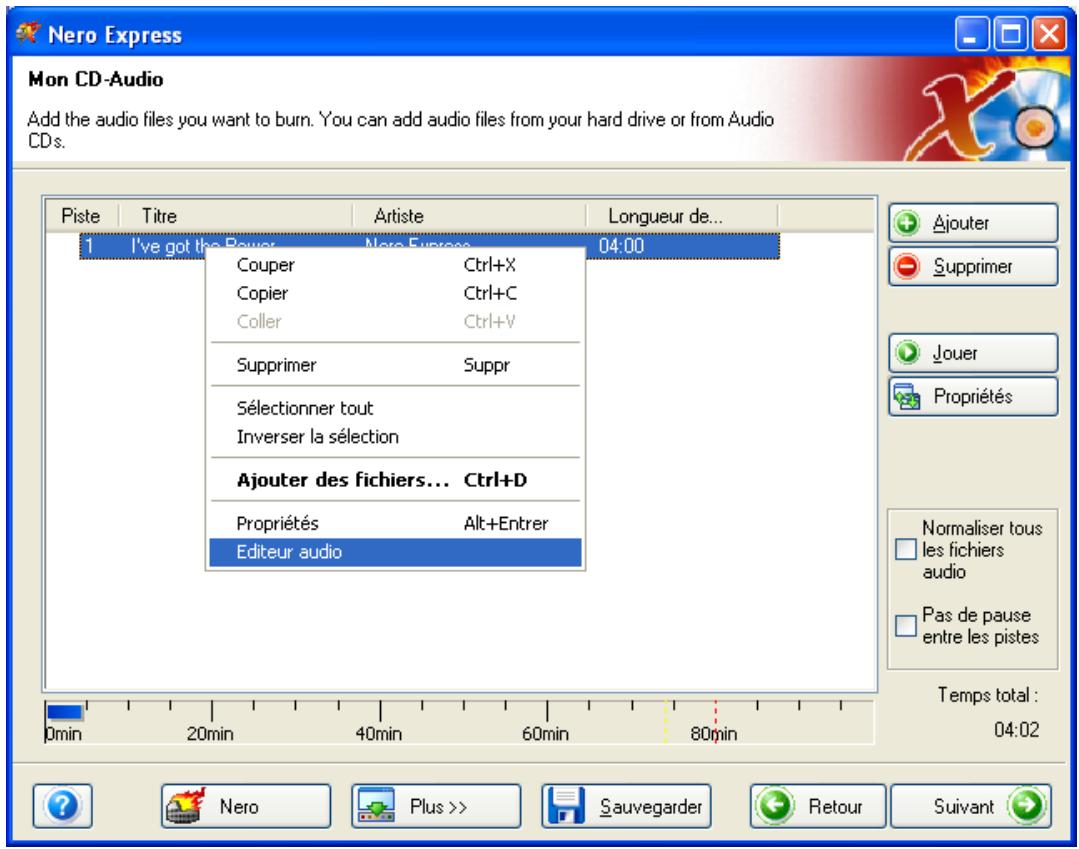Click the floppy disk Sauvegarder icon
Viewport: 1079px width, 849px height.
click(567, 806)
